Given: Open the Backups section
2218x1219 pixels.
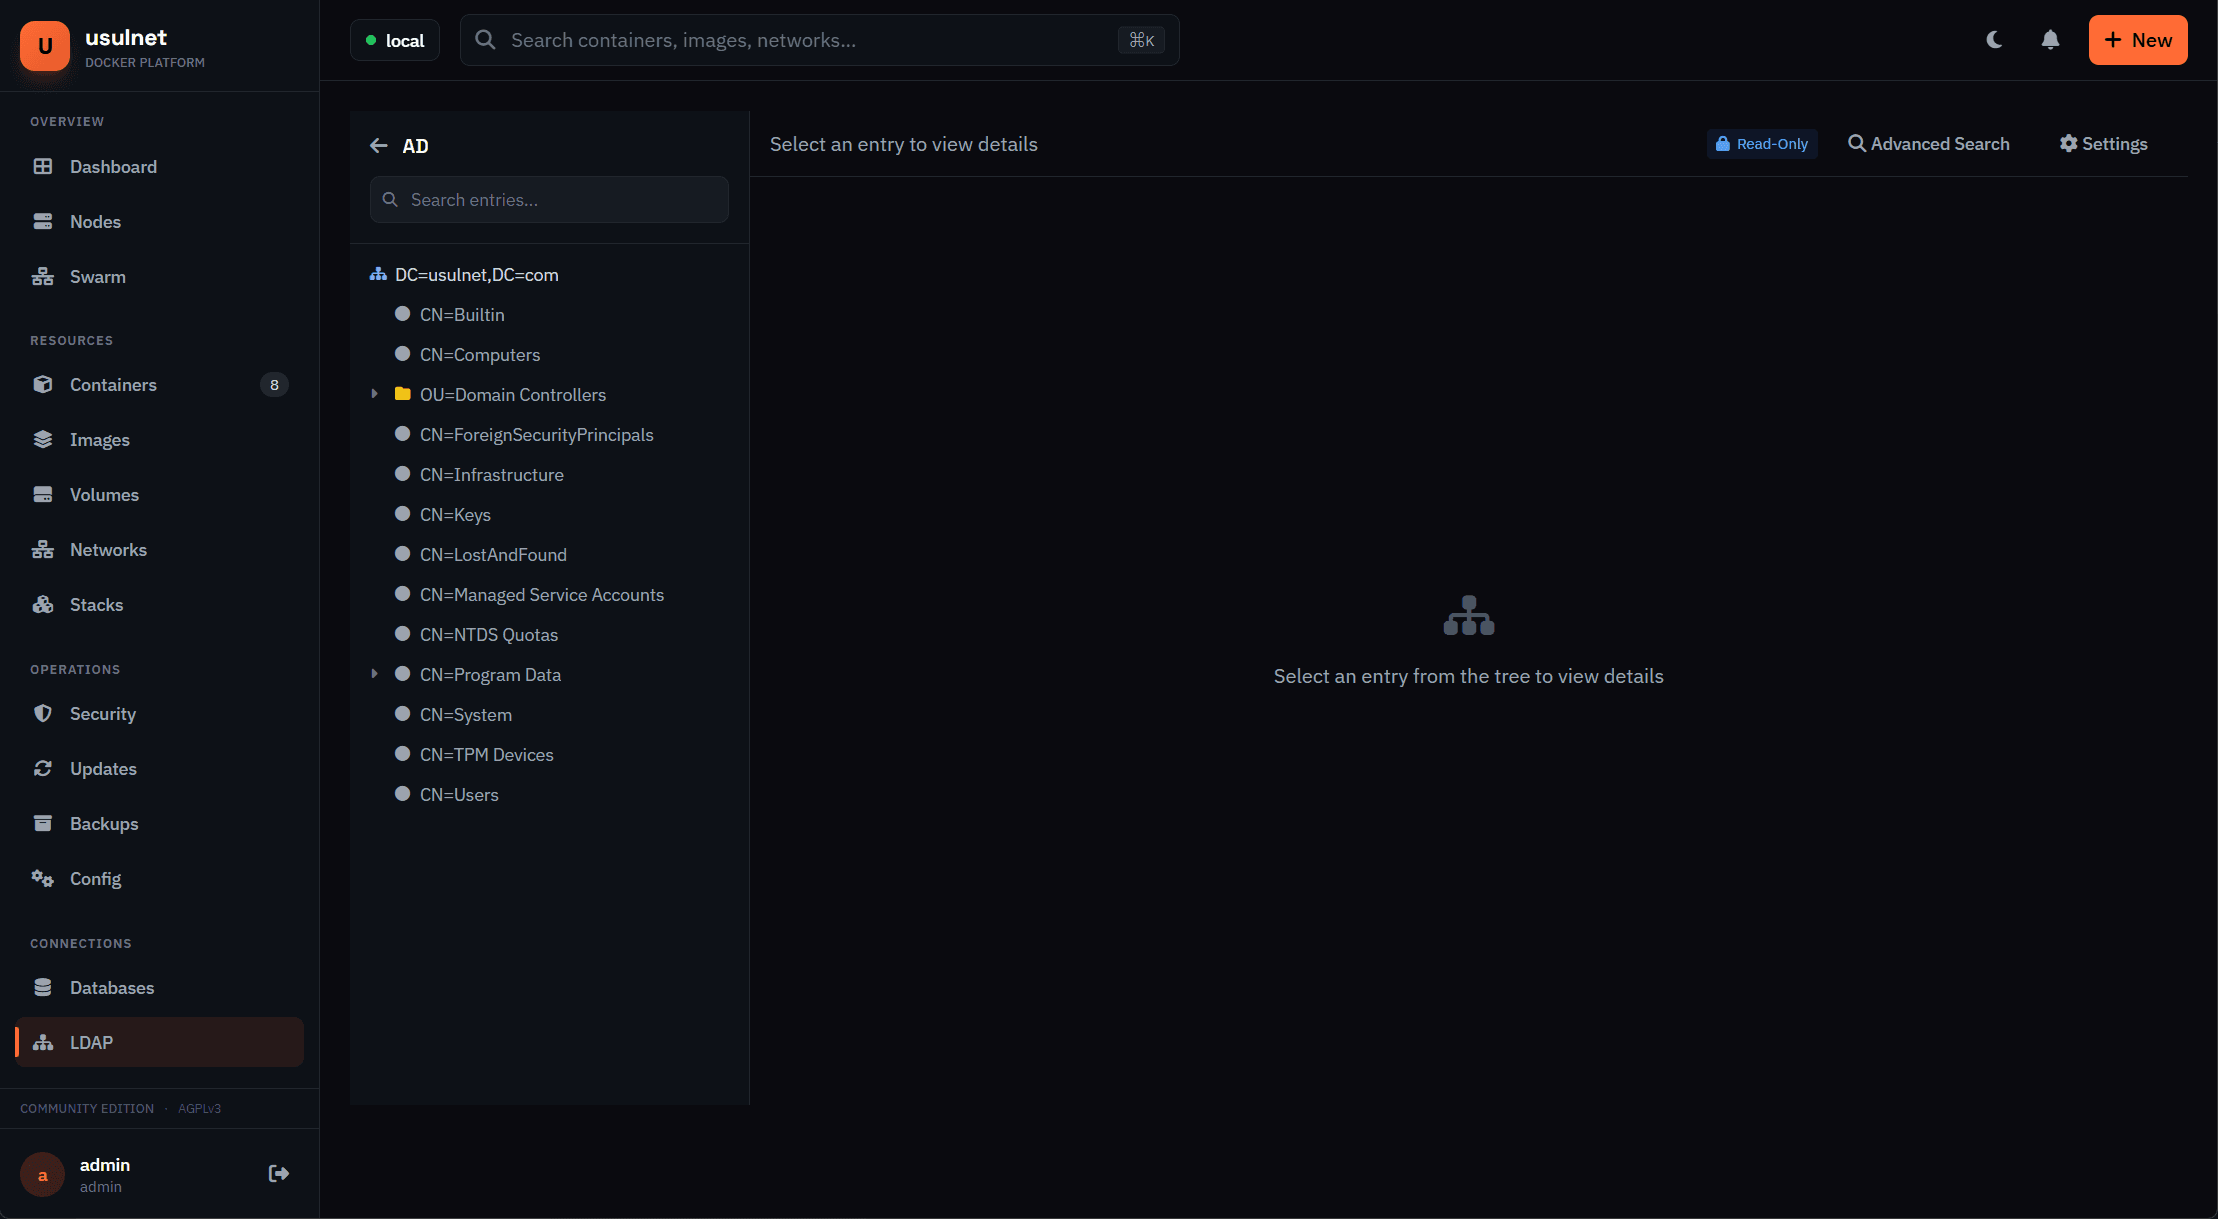Looking at the screenshot, I should [104, 823].
